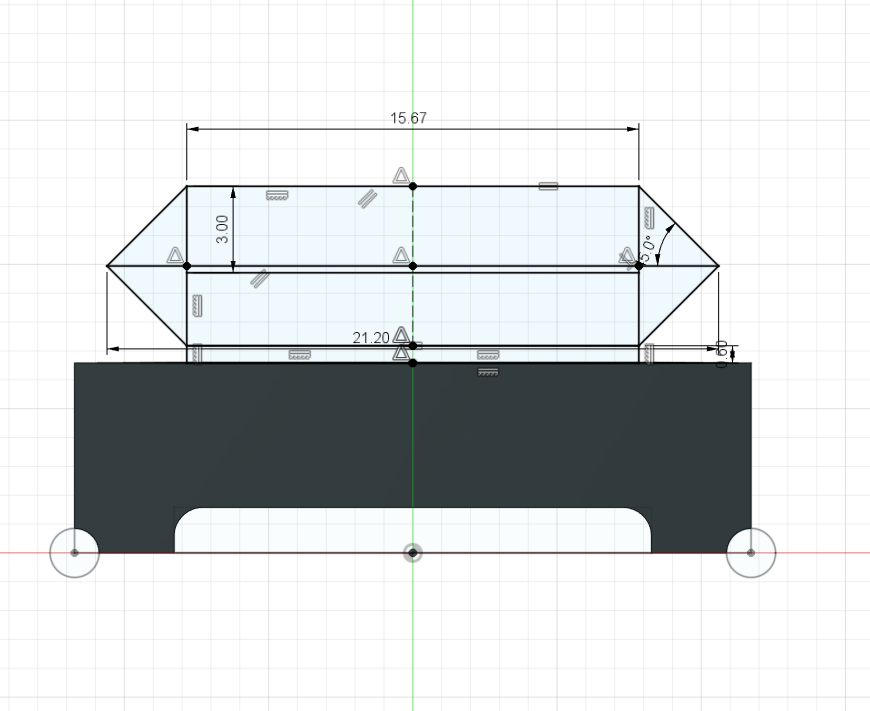Select the dark body's rounded bottom slot
This screenshot has width=870, height=711.
pos(413,530)
